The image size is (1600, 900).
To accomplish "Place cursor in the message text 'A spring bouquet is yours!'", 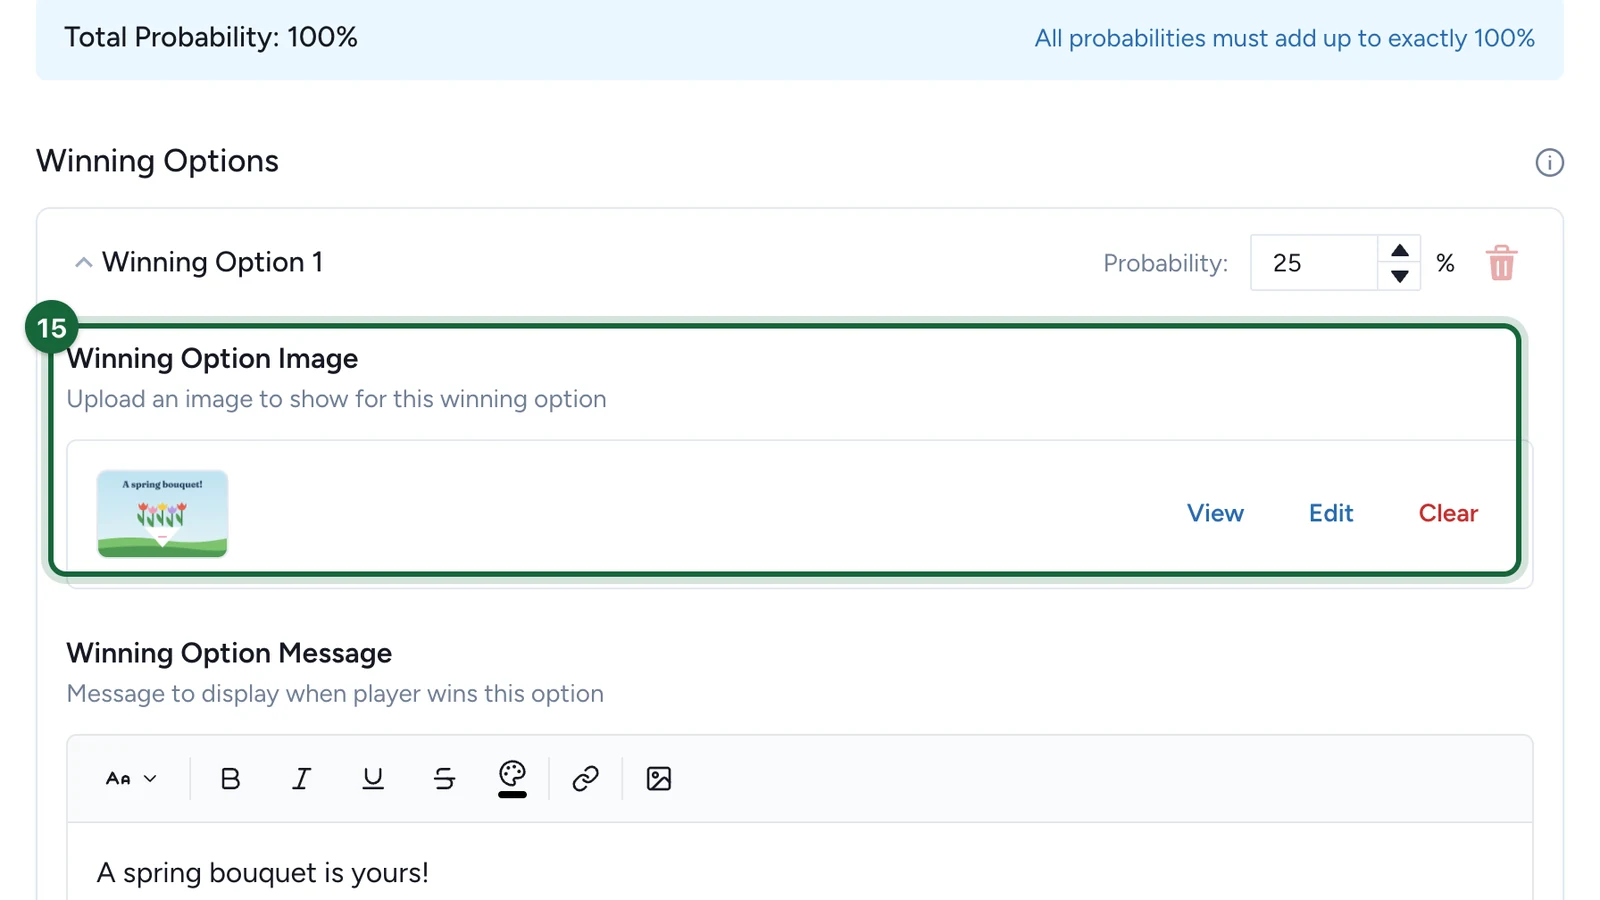I will [263, 872].
